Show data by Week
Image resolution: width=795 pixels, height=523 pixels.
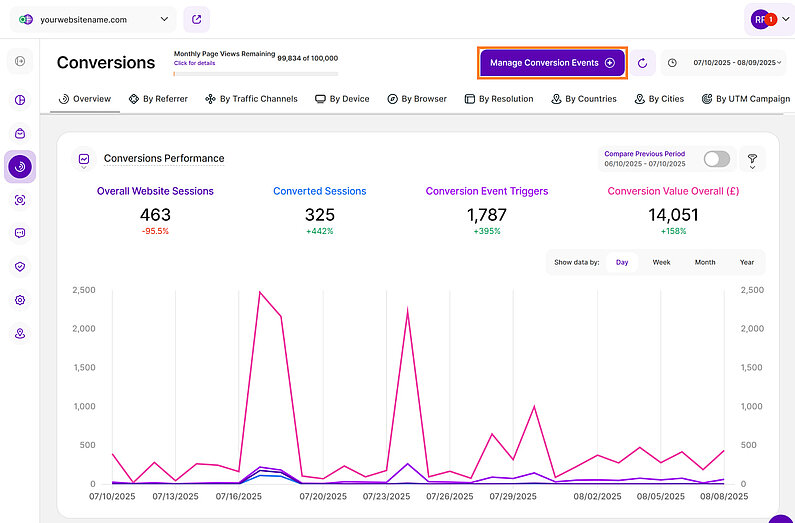click(661, 262)
